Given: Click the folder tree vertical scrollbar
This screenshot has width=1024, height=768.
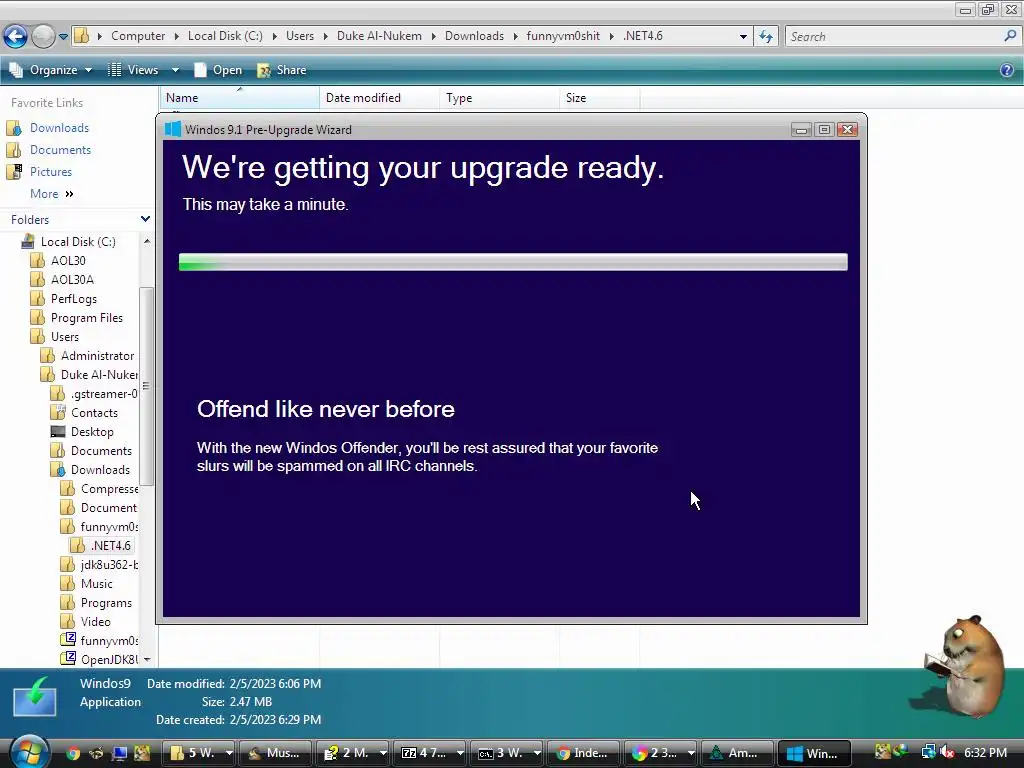Looking at the screenshot, I should point(146,386).
